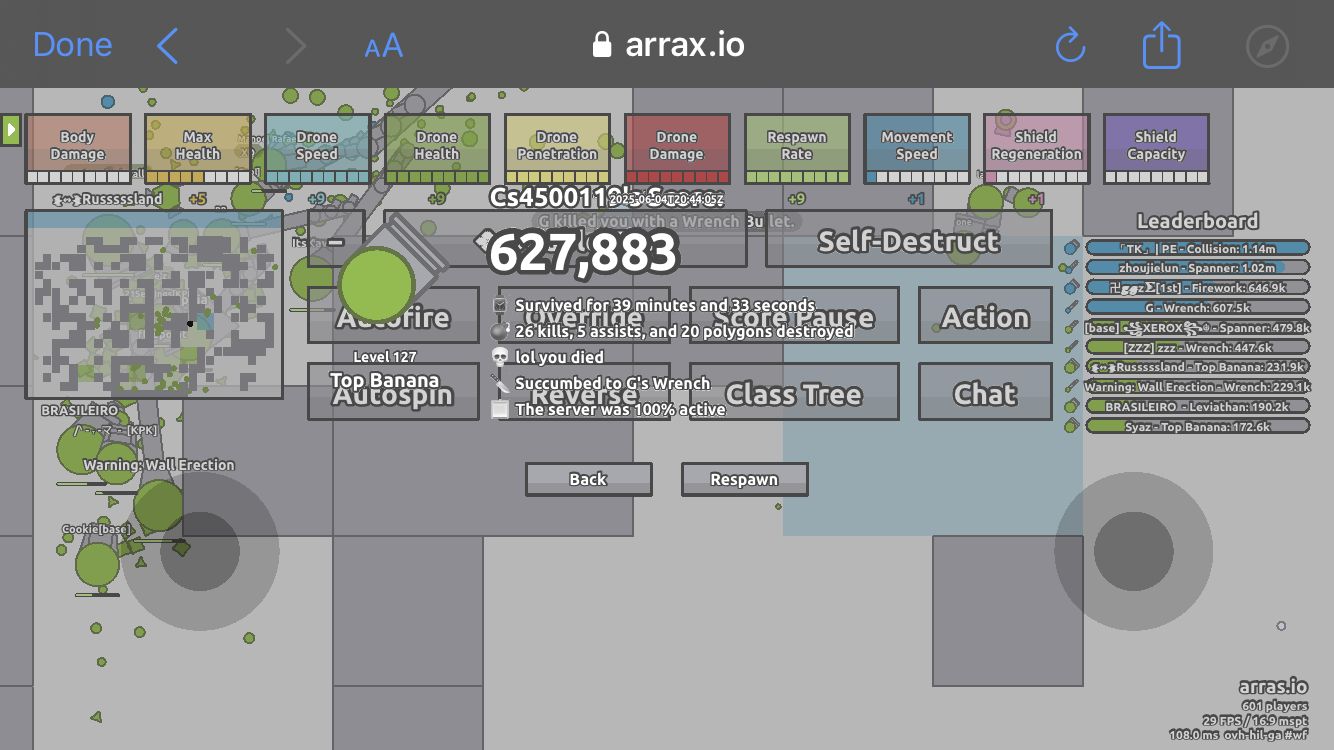Image resolution: width=1334 pixels, height=750 pixels.
Task: Select the Drone Damage upgrade
Action: (677, 149)
